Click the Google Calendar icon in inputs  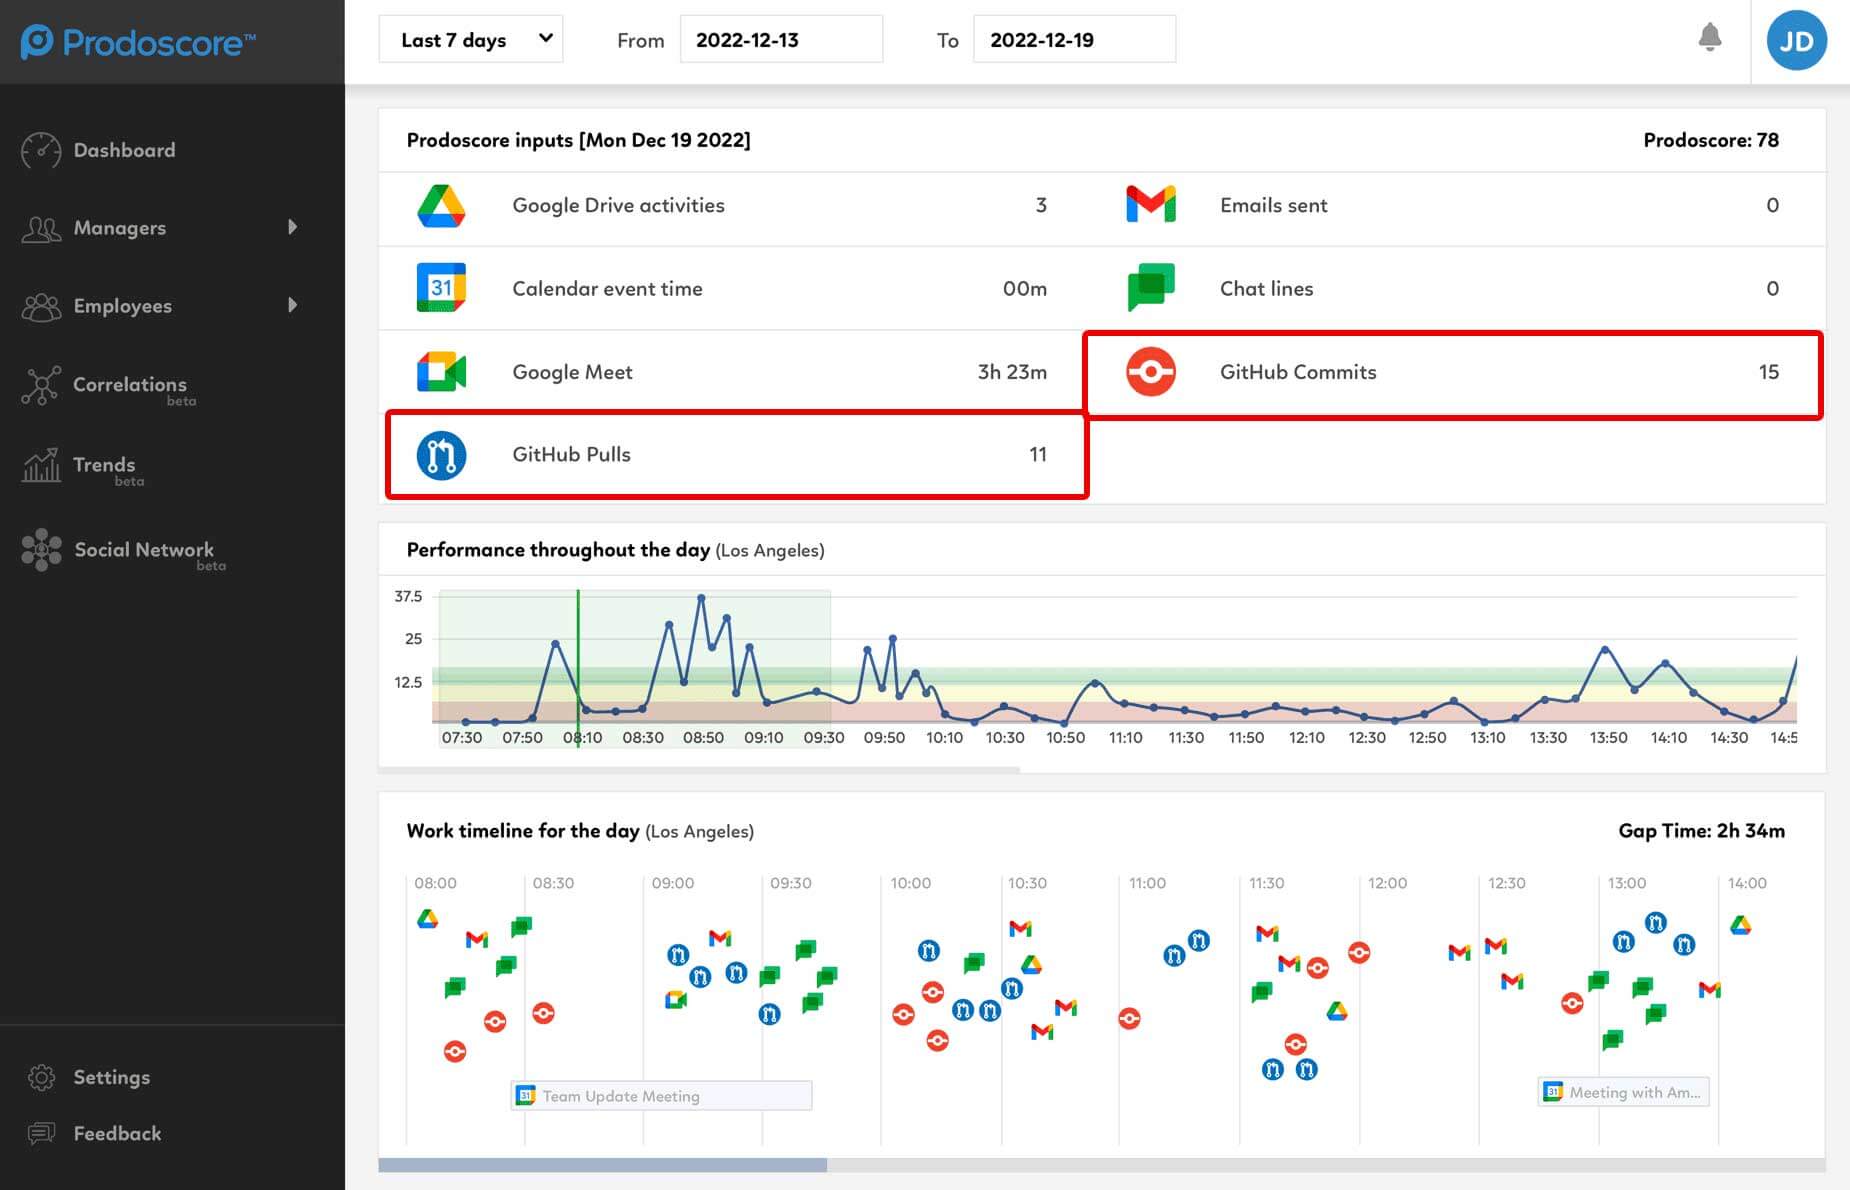coord(441,288)
